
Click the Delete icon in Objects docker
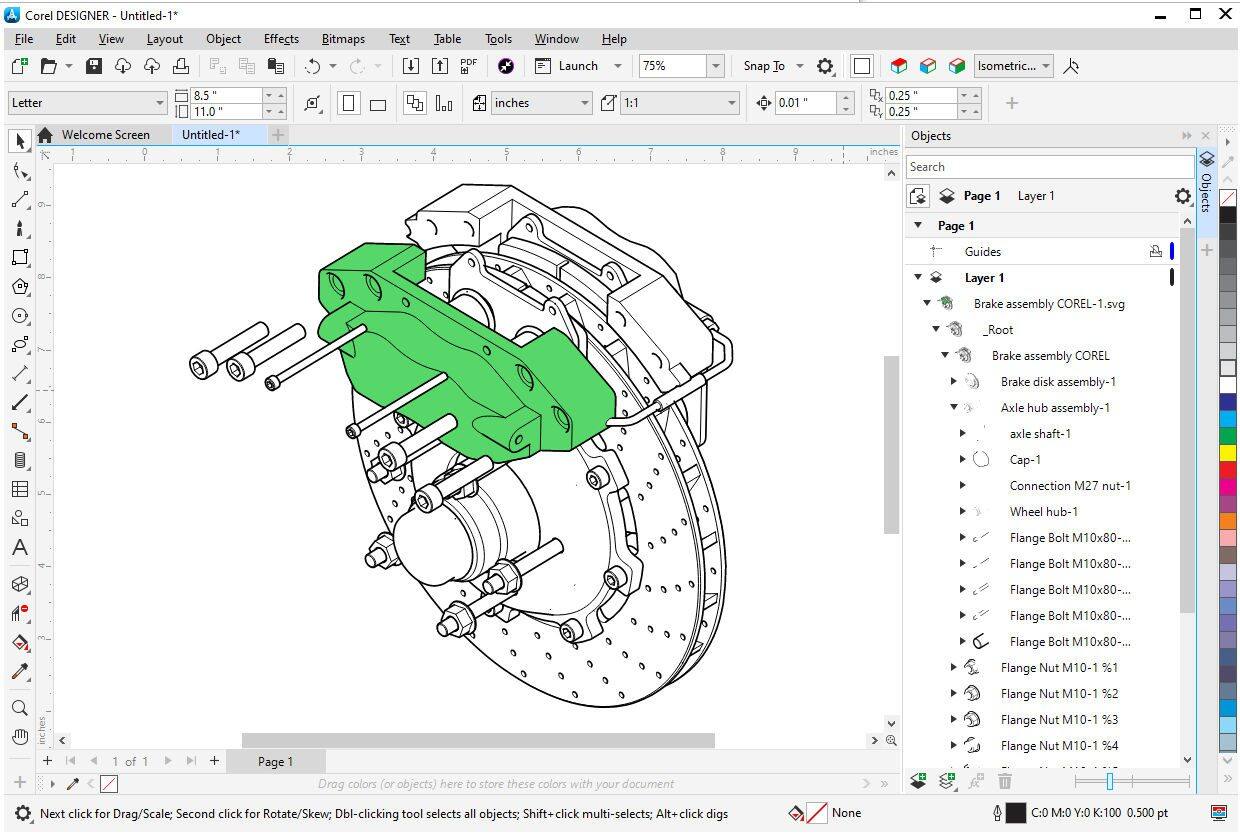pos(1005,782)
